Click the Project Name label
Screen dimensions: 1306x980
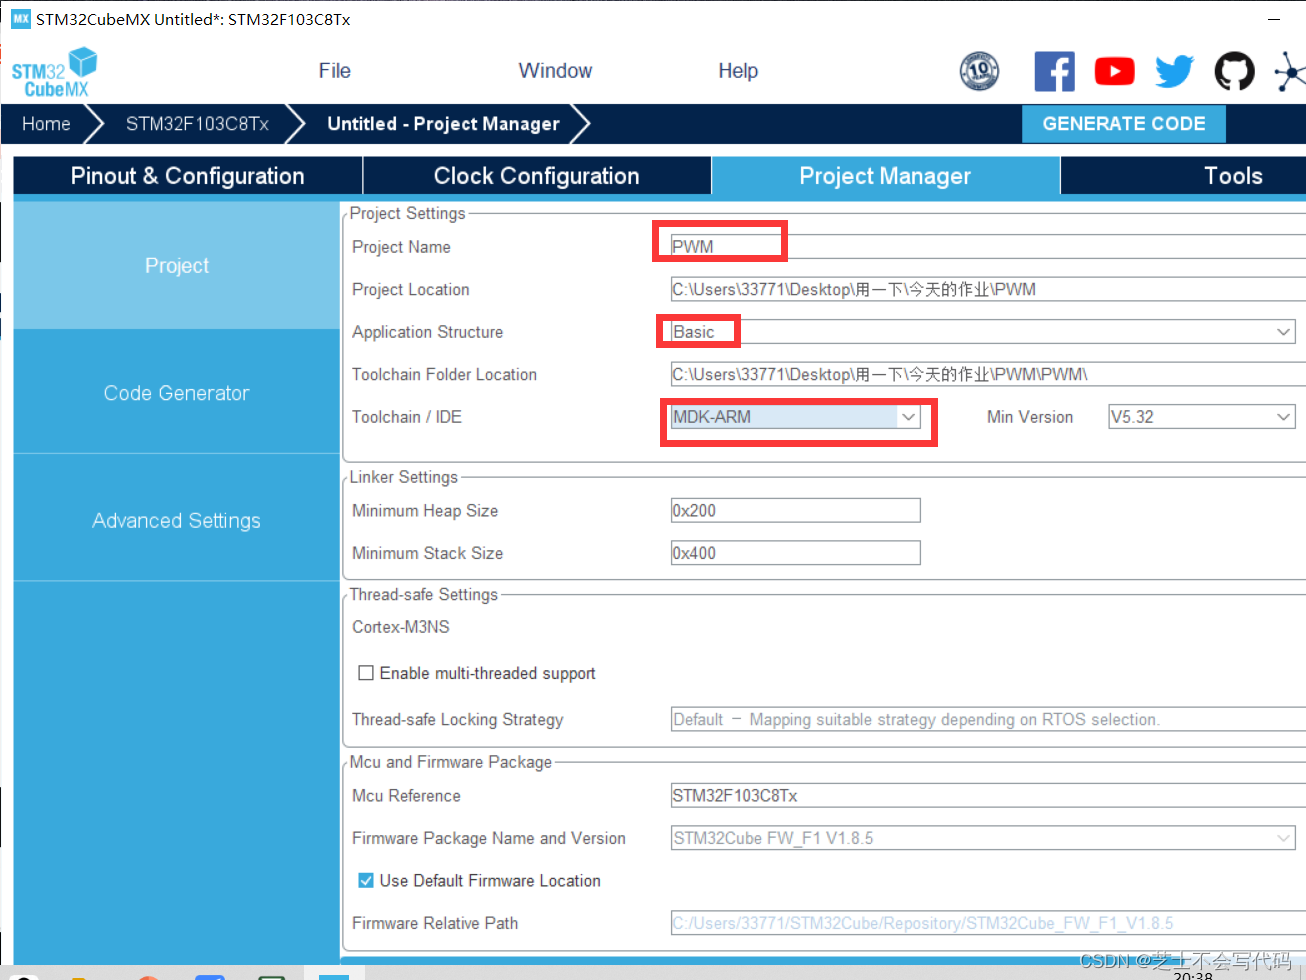tap(401, 247)
